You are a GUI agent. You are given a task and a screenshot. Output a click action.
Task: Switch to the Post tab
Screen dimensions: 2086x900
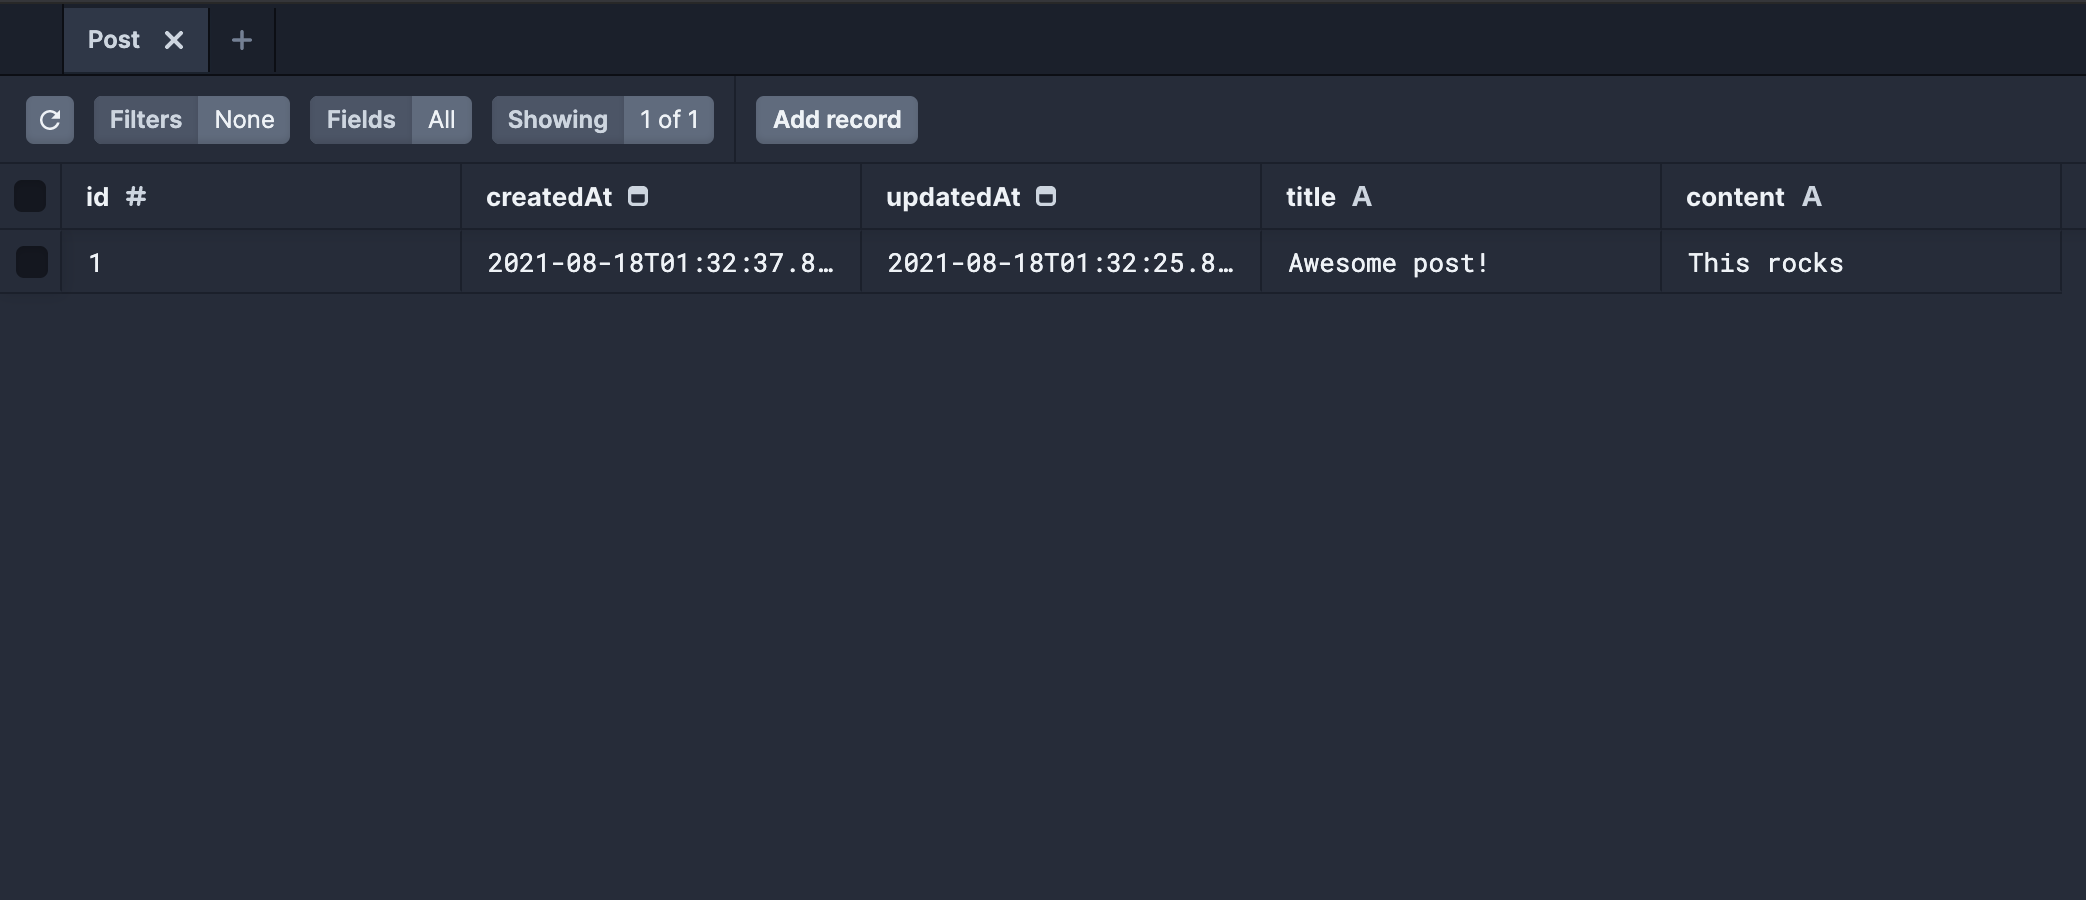click(x=112, y=40)
